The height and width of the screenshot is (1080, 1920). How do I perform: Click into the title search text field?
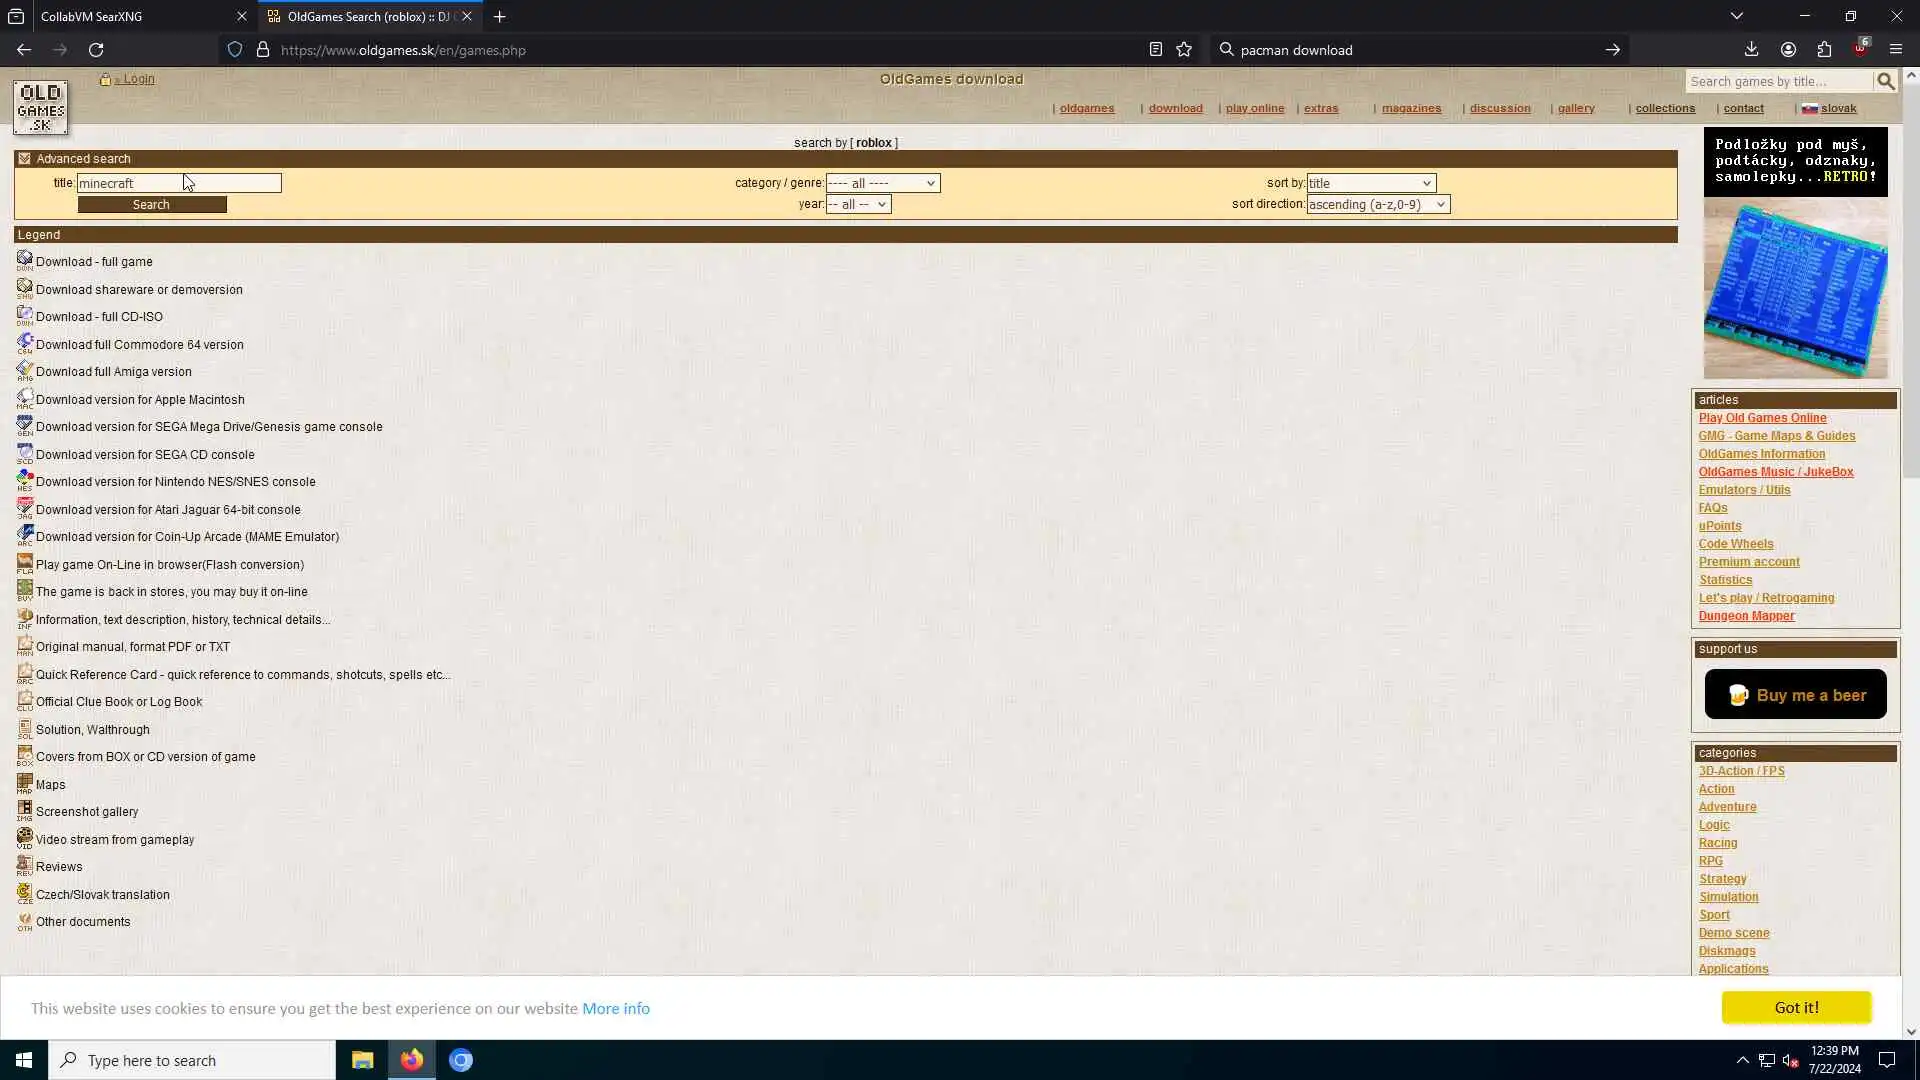coord(179,183)
